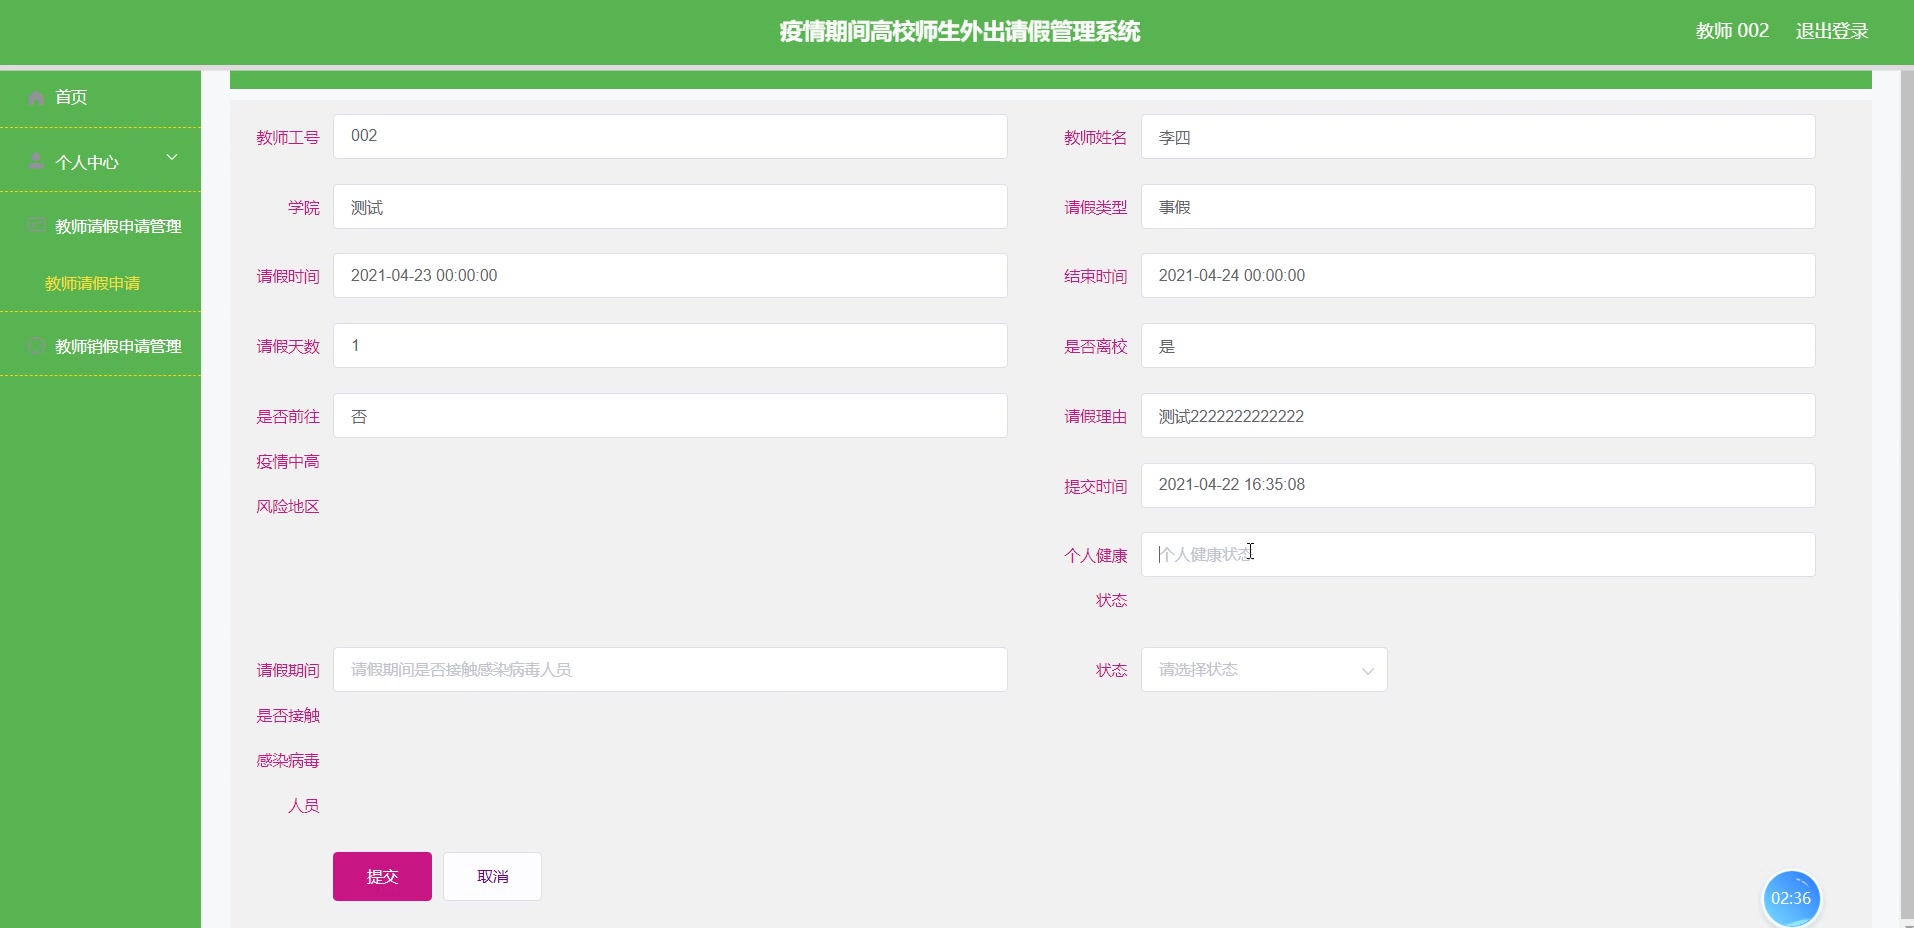Expand the 个人中心 chevron
Image resolution: width=1914 pixels, height=928 pixels.
click(x=172, y=157)
